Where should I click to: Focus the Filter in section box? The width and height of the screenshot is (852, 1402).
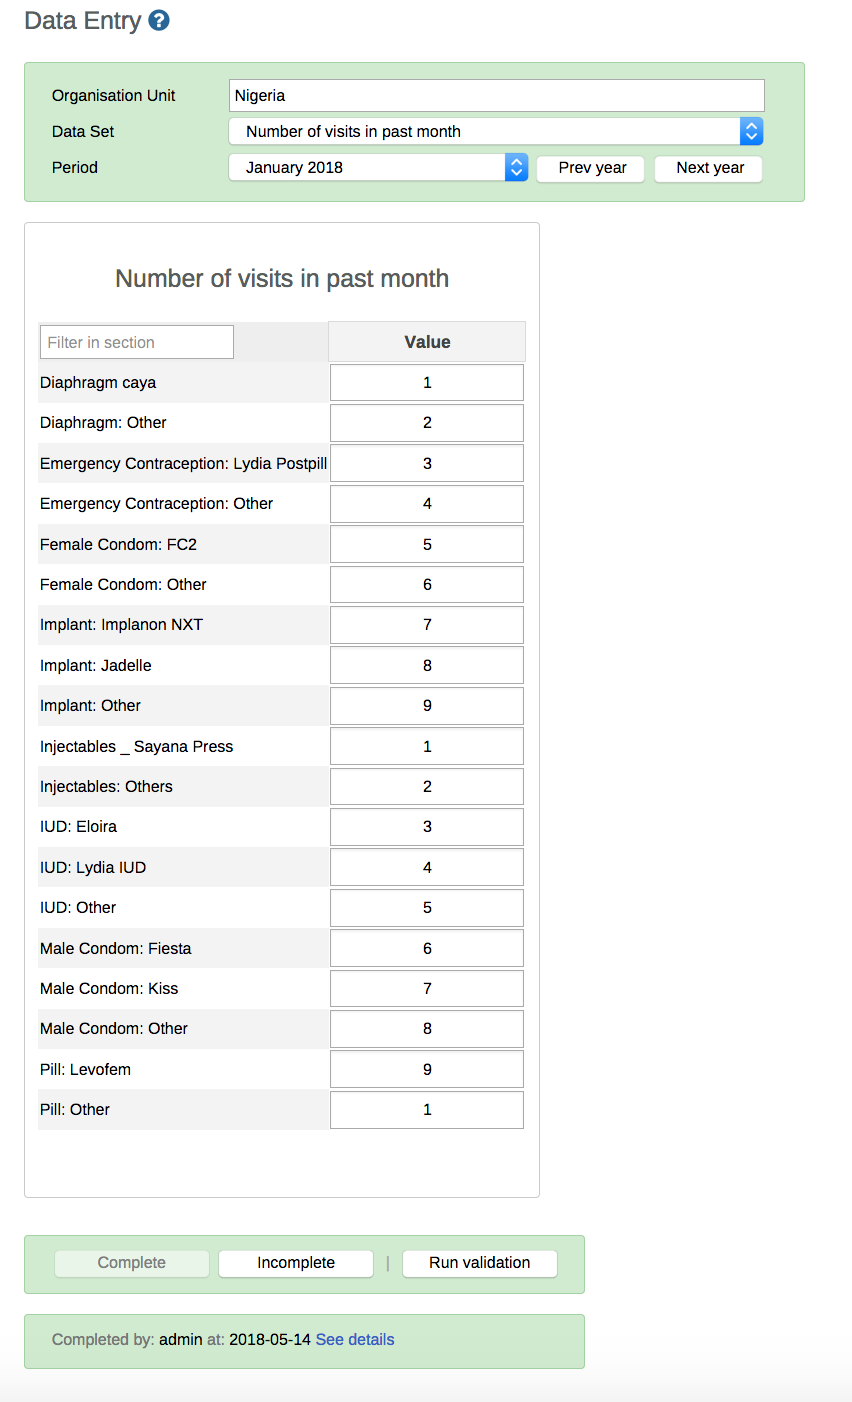pyautogui.click(x=137, y=342)
